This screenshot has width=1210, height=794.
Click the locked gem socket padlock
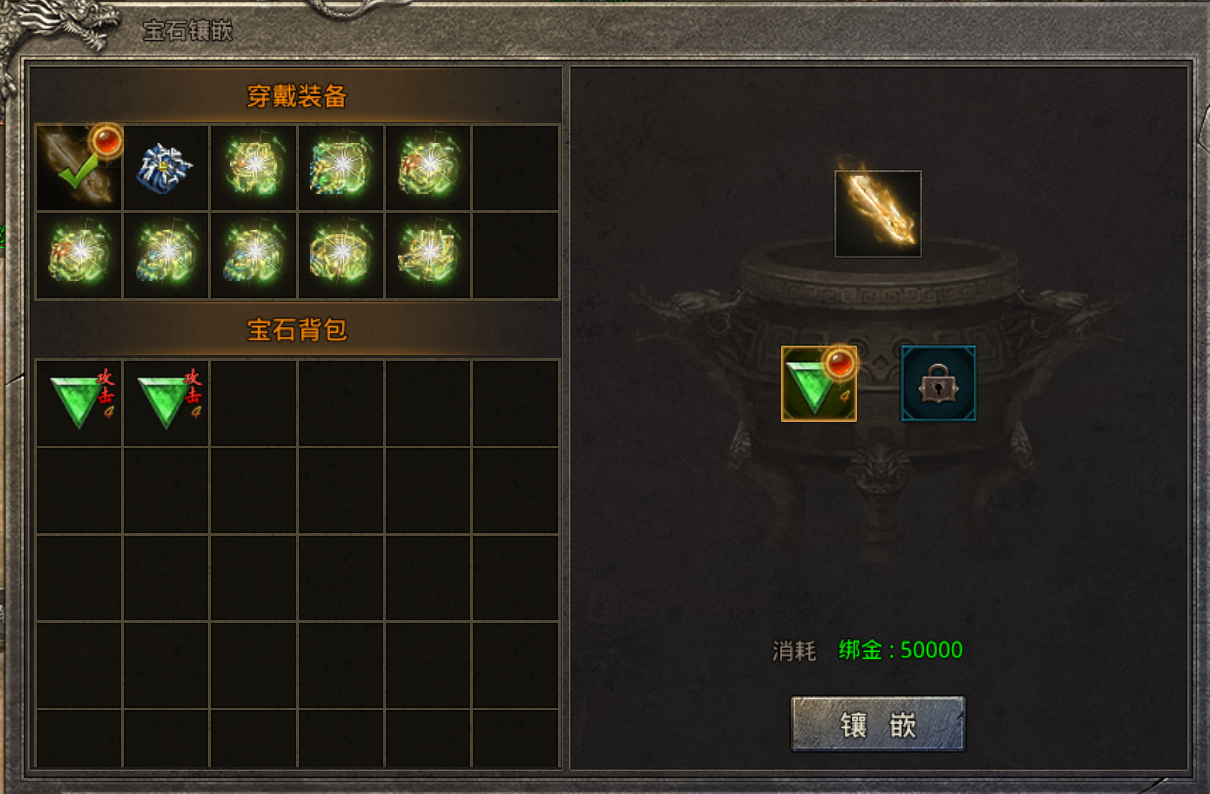(x=938, y=383)
